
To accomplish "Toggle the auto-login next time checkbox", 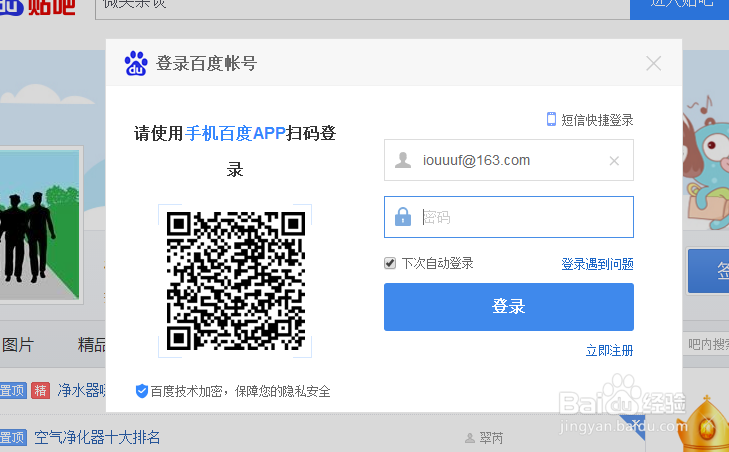I will click(390, 263).
